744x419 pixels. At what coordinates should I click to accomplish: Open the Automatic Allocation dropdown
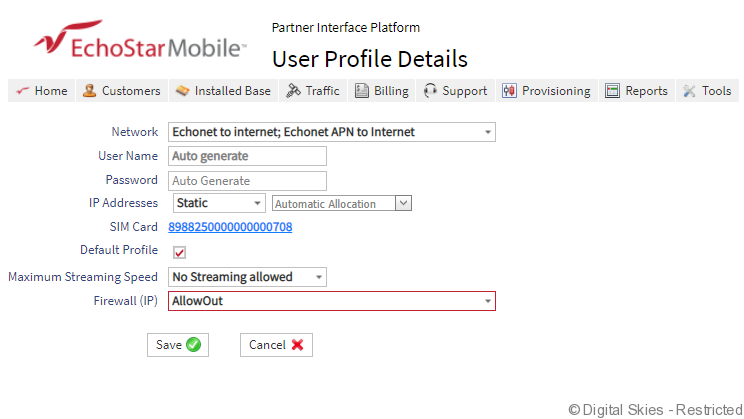(x=403, y=204)
